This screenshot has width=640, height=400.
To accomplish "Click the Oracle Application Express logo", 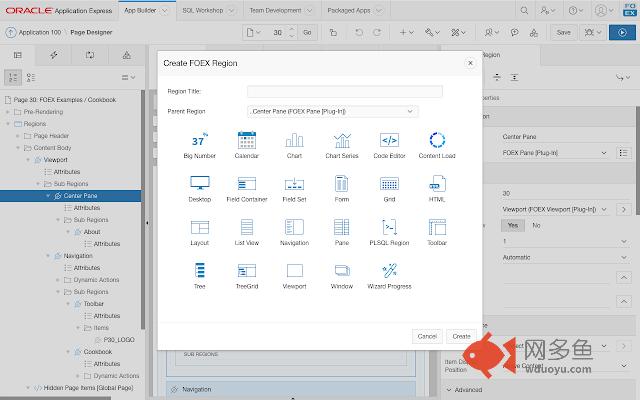I will pos(58,11).
